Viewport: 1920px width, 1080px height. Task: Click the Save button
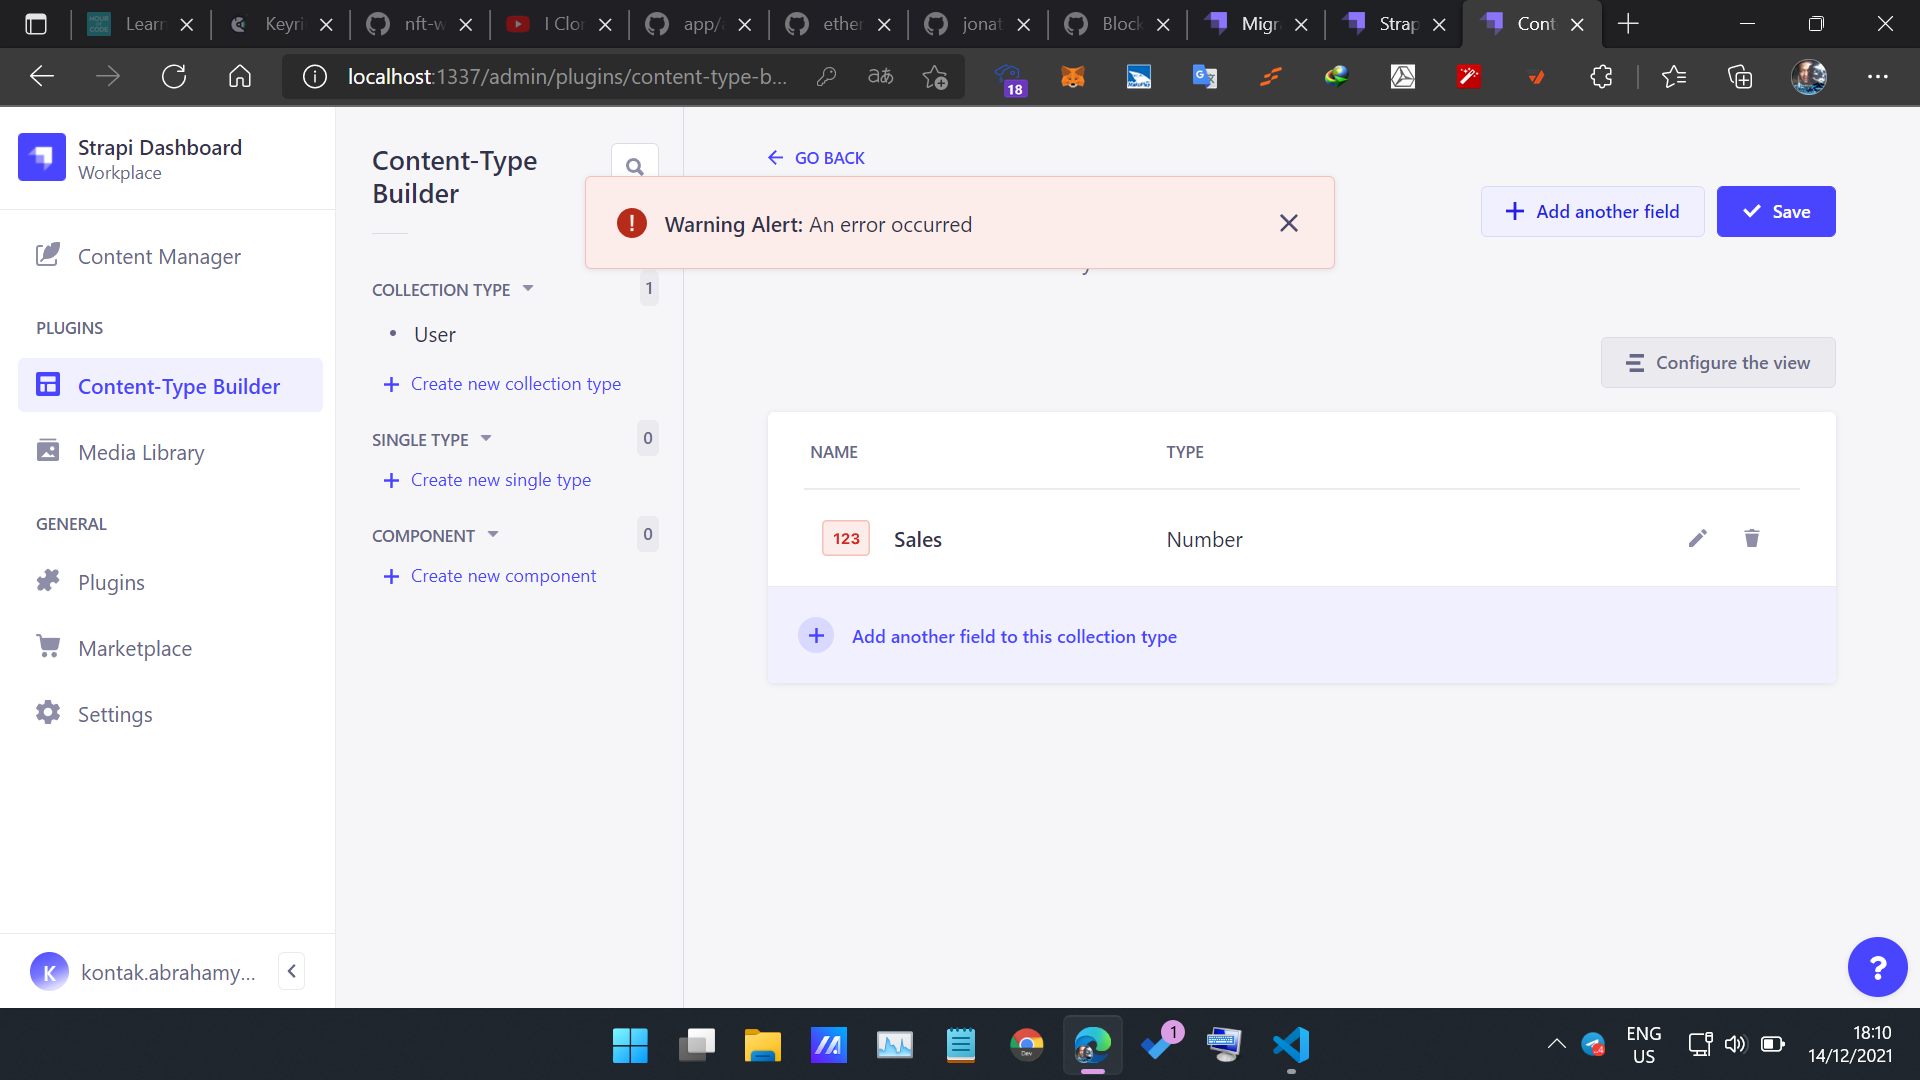pyautogui.click(x=1776, y=211)
